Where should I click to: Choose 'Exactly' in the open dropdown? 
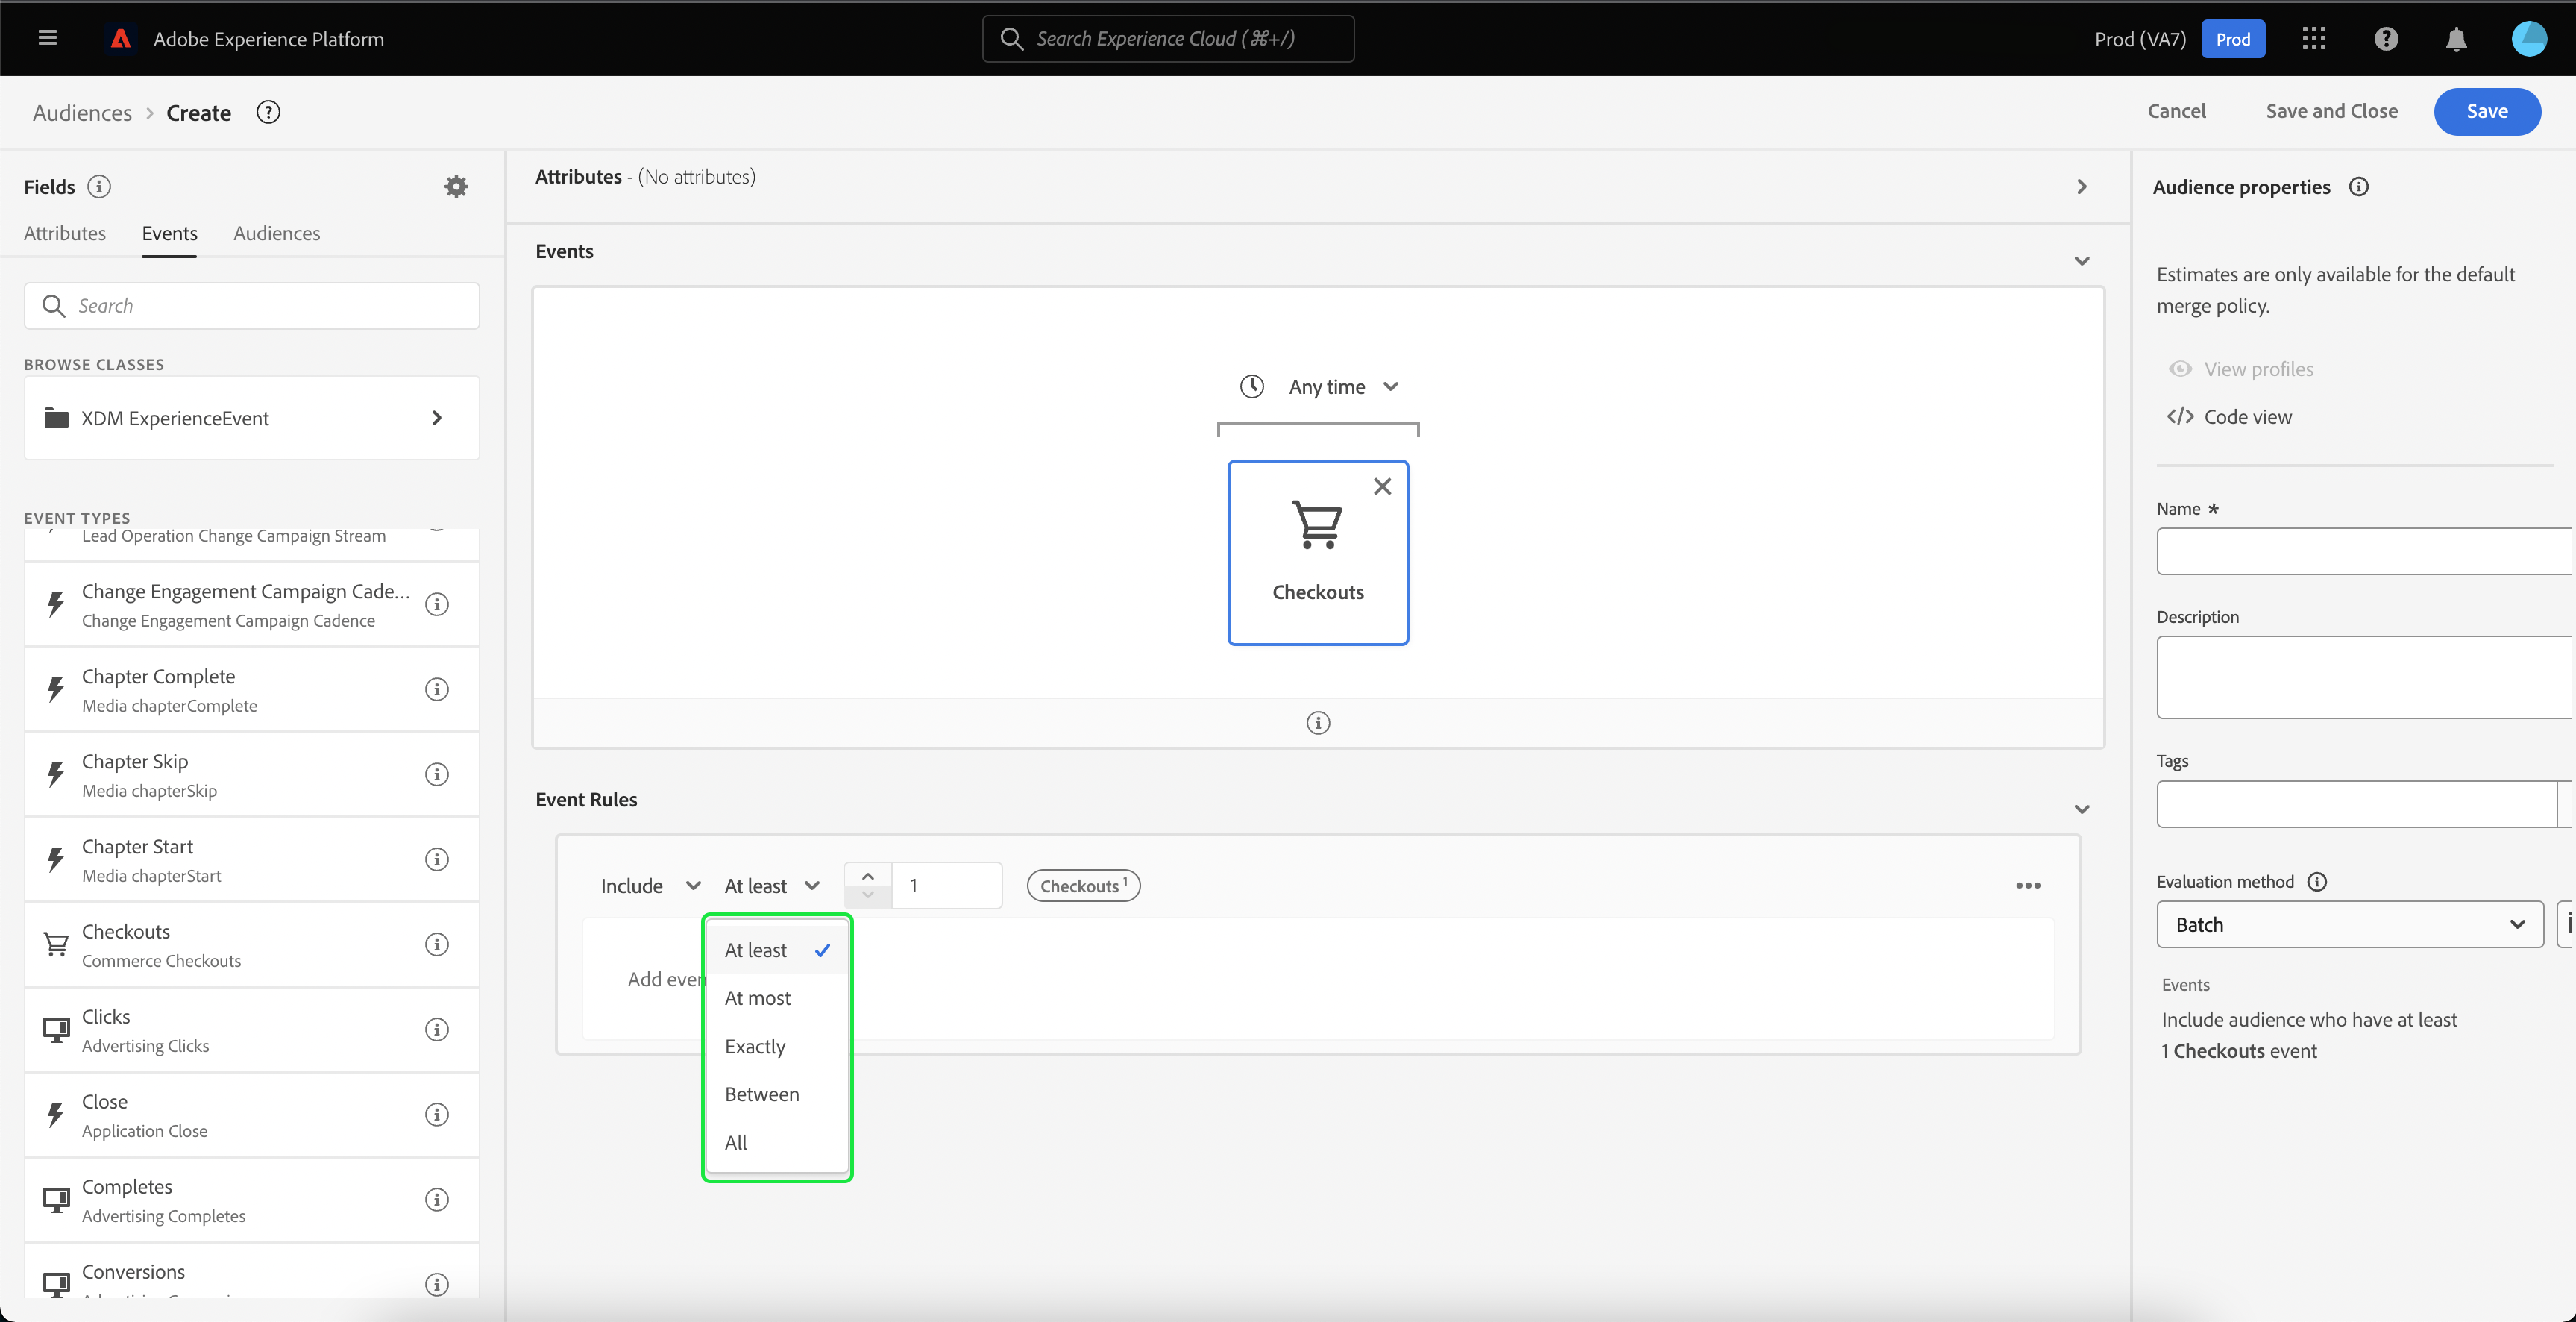pyautogui.click(x=755, y=1046)
